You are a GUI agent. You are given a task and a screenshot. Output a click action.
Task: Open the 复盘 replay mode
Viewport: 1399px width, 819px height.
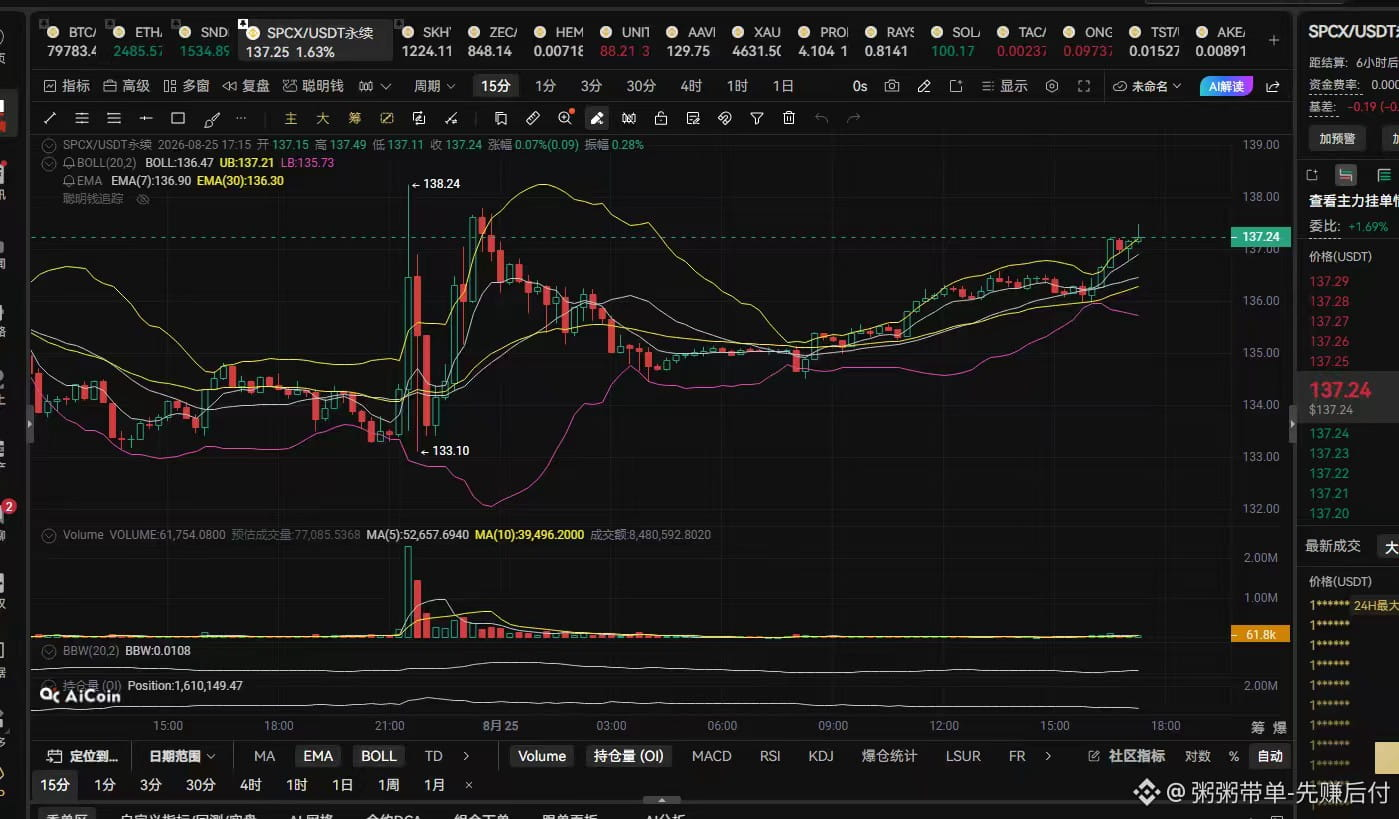coord(246,86)
